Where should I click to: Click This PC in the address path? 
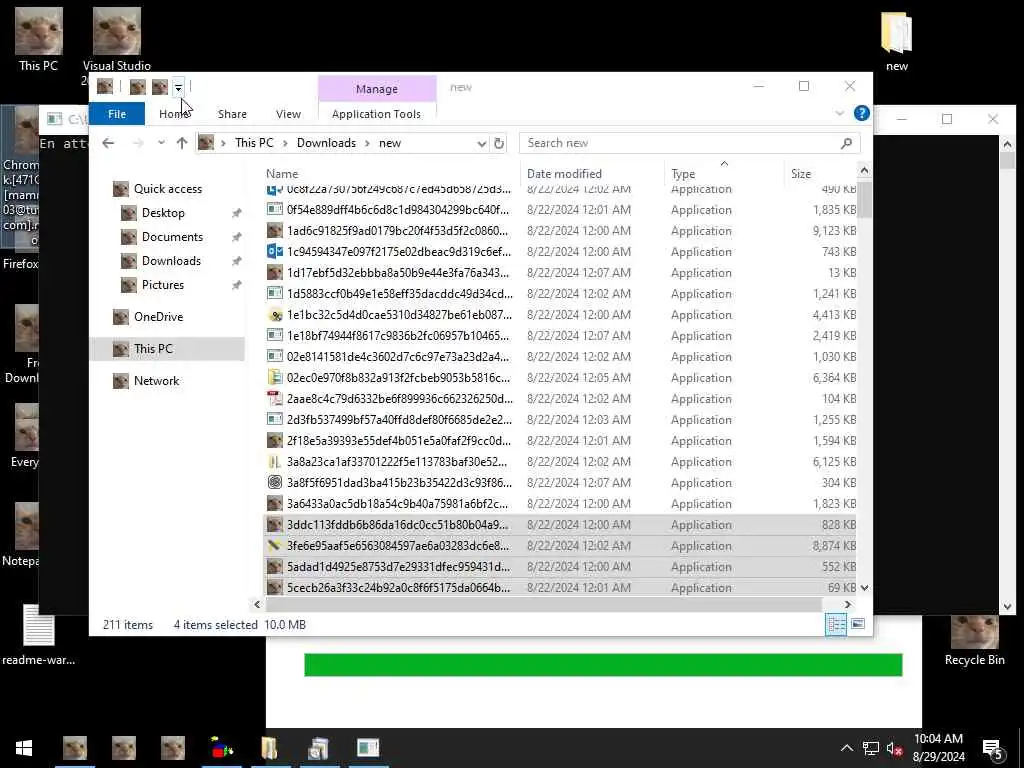[x=254, y=143]
